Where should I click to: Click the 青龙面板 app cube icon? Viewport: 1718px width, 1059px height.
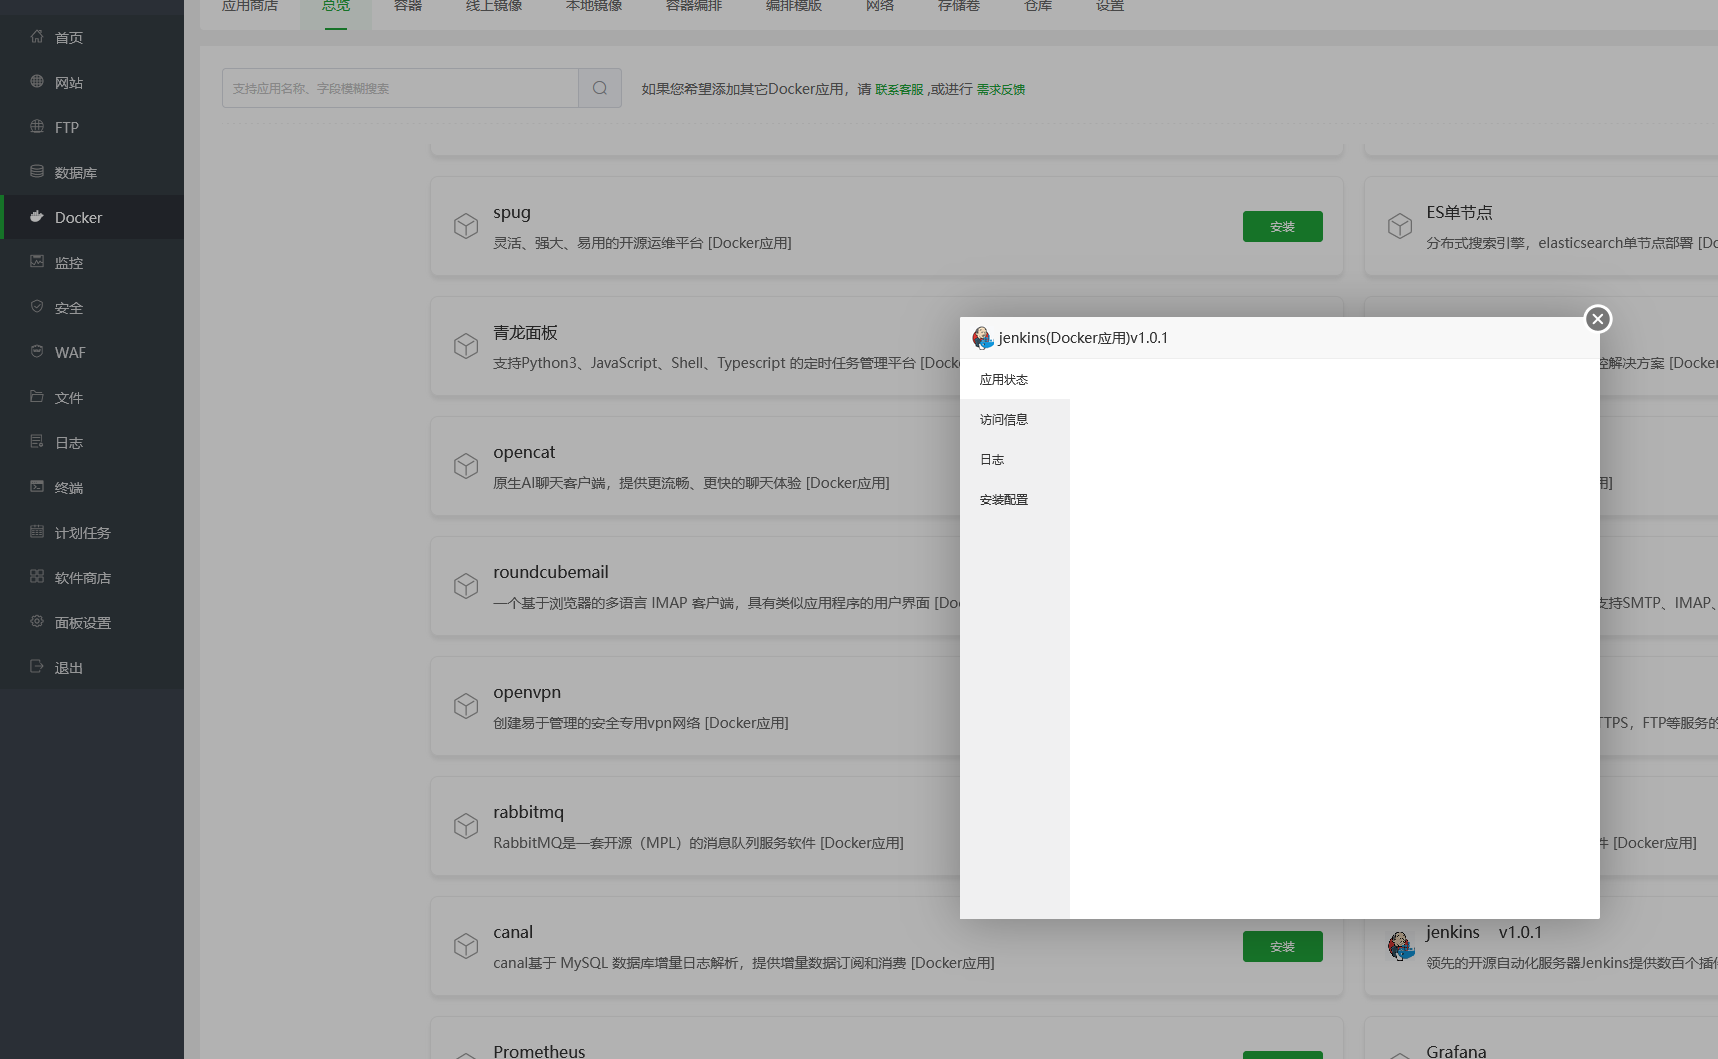[466, 346]
